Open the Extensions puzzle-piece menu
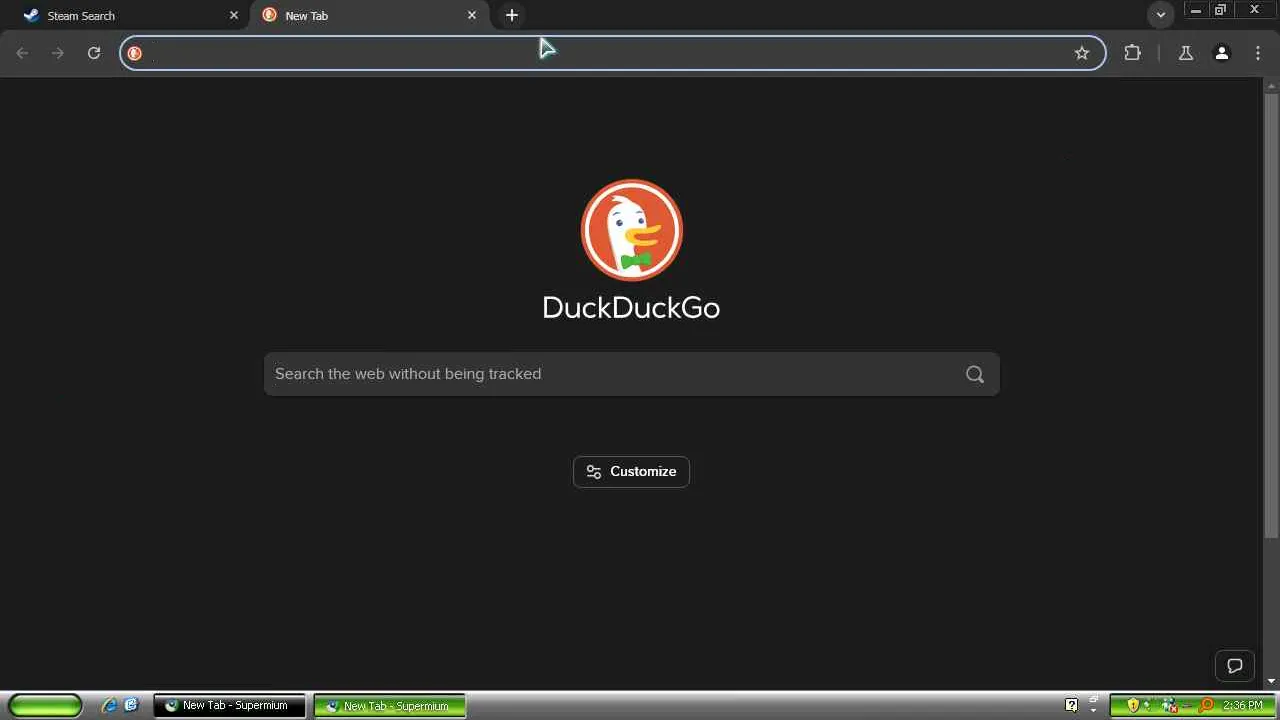Viewport: 1280px width, 720px height. (1133, 53)
